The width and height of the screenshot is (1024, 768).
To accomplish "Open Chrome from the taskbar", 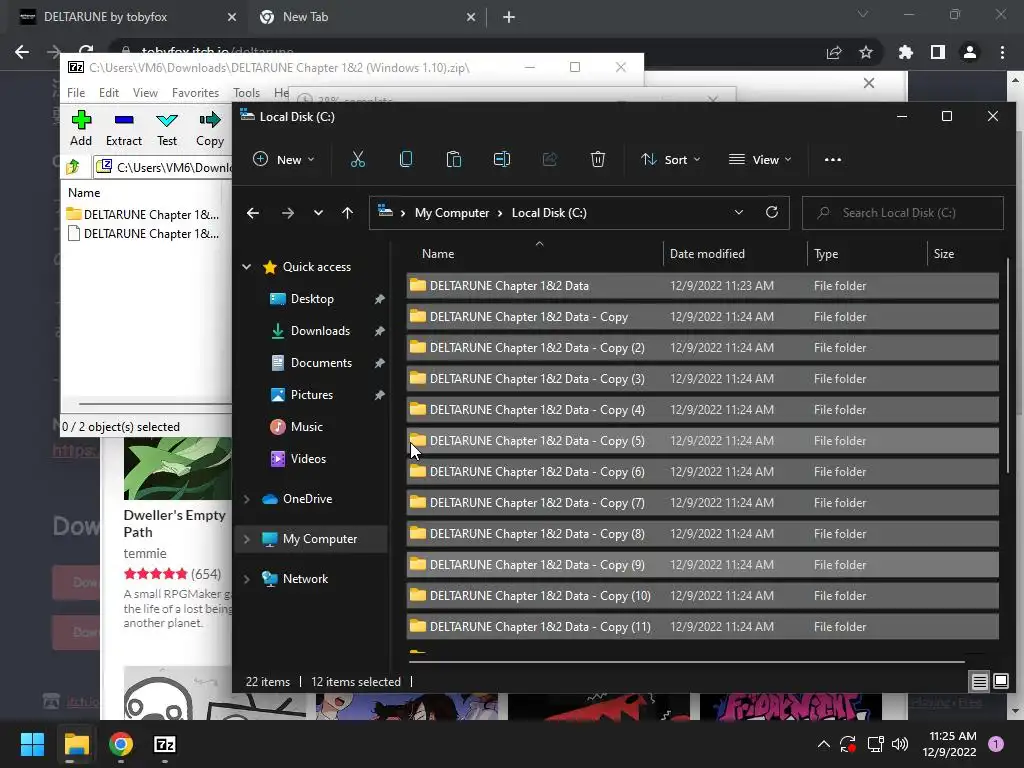I will [x=121, y=744].
